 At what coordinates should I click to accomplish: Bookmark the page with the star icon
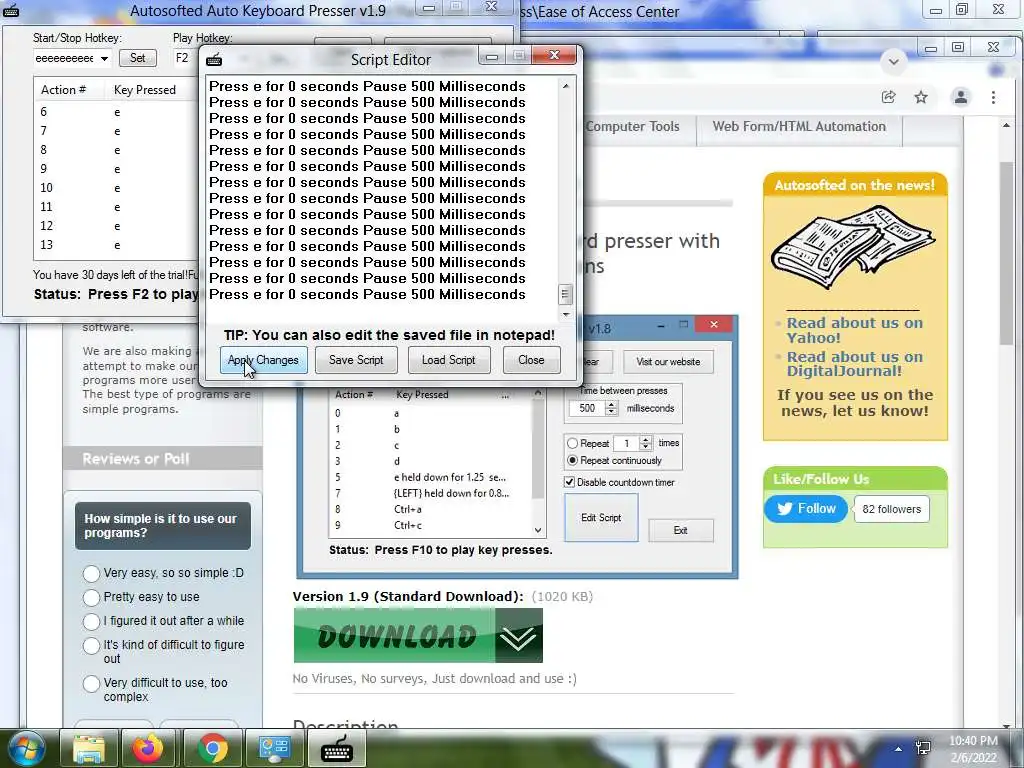click(x=921, y=97)
